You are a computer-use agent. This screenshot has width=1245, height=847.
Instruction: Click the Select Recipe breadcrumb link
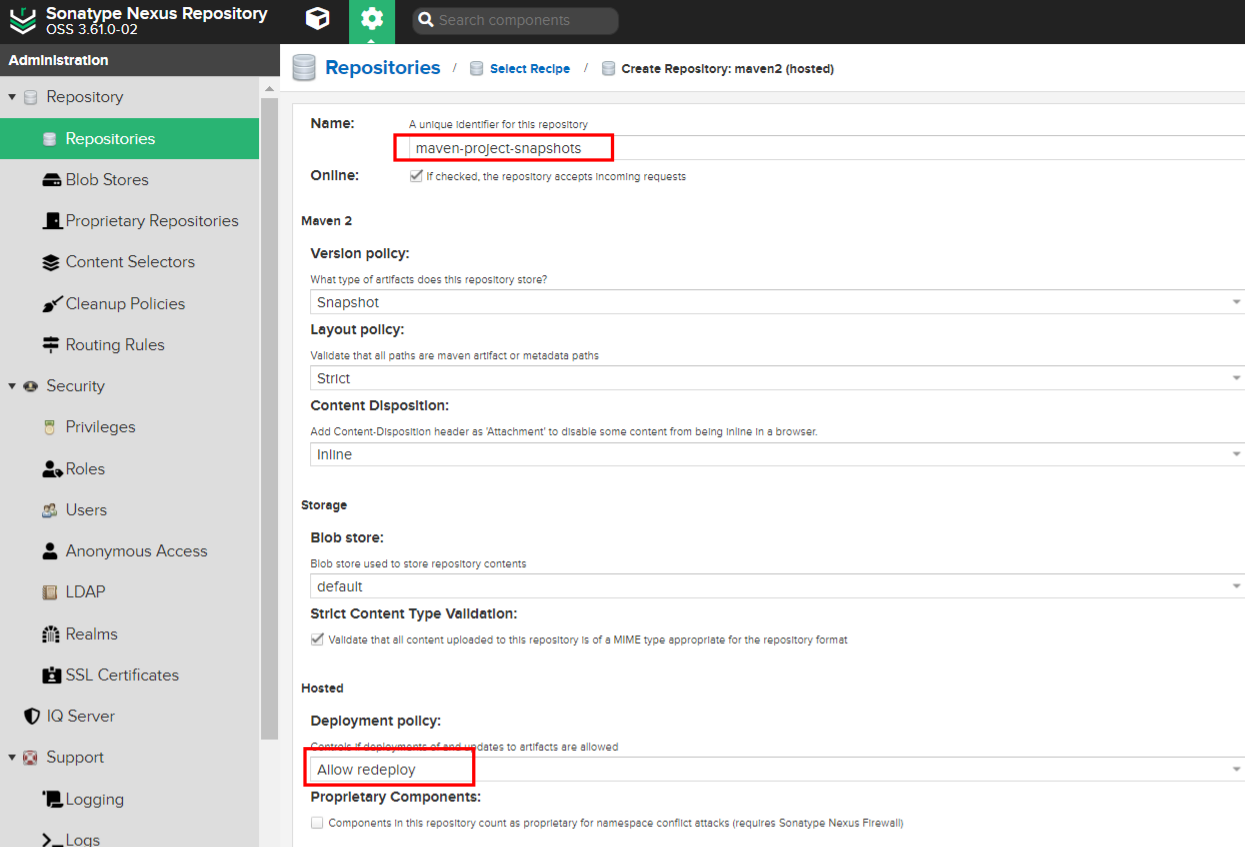[529, 69]
